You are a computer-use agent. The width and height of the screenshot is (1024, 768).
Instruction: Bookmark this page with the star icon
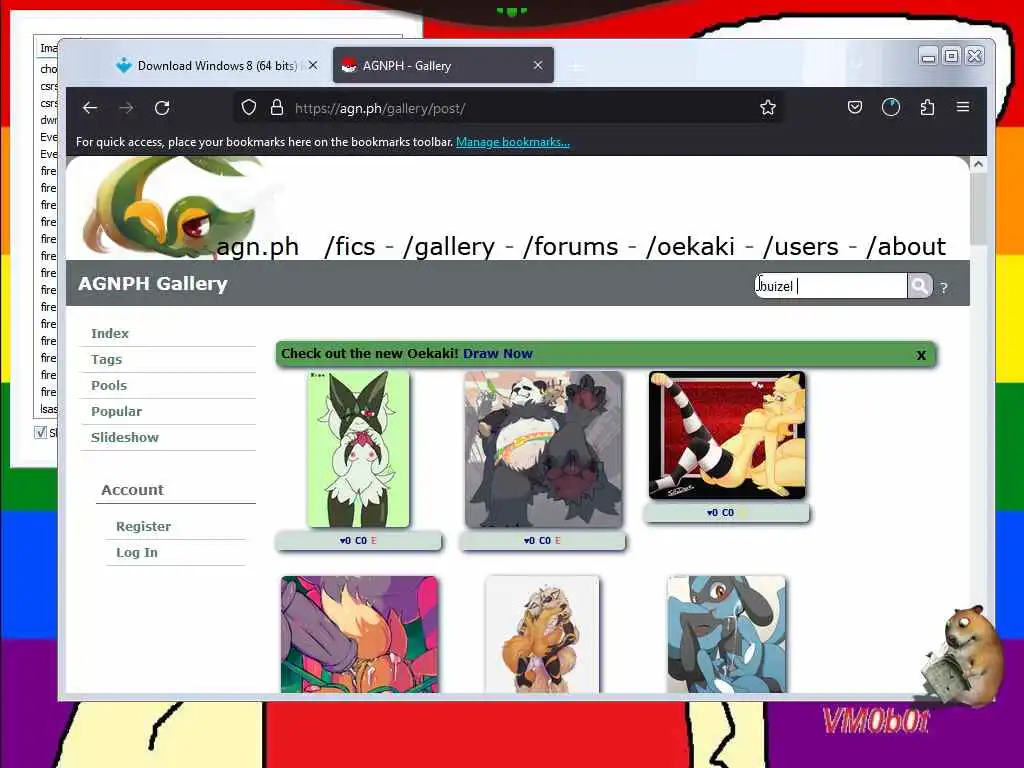click(768, 107)
